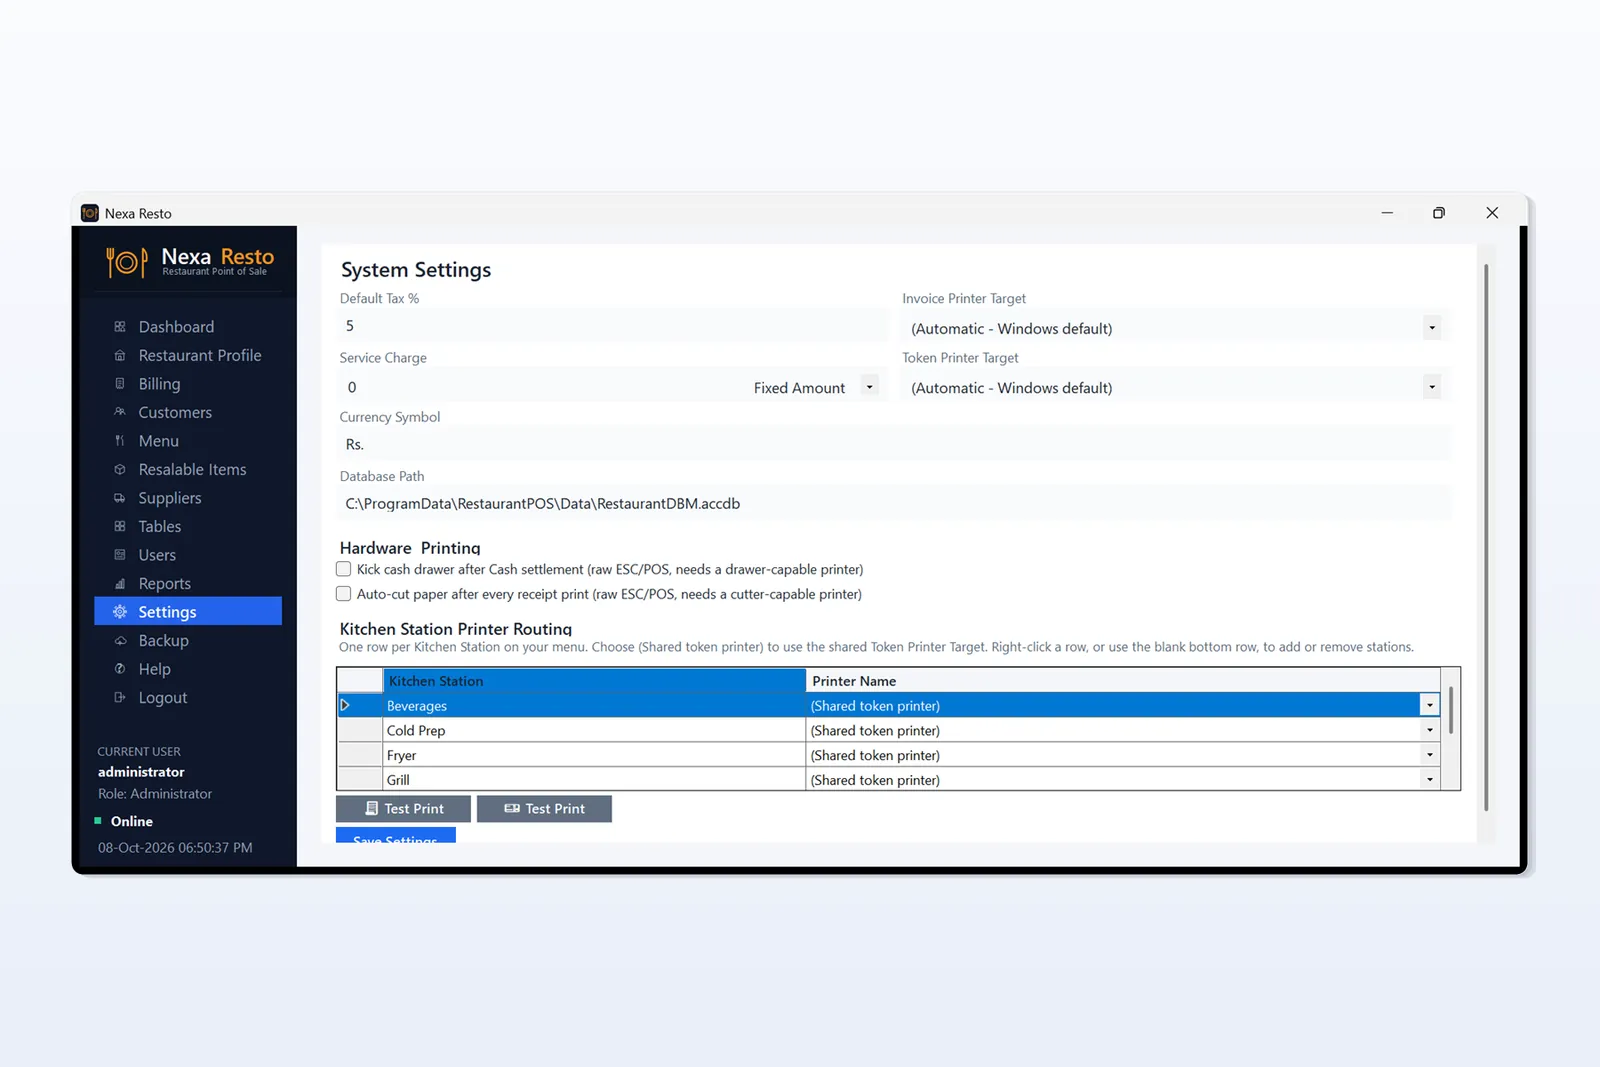Click the Restaurant Profile sidebar icon
Viewport: 1600px width, 1067px height.
[x=120, y=356]
